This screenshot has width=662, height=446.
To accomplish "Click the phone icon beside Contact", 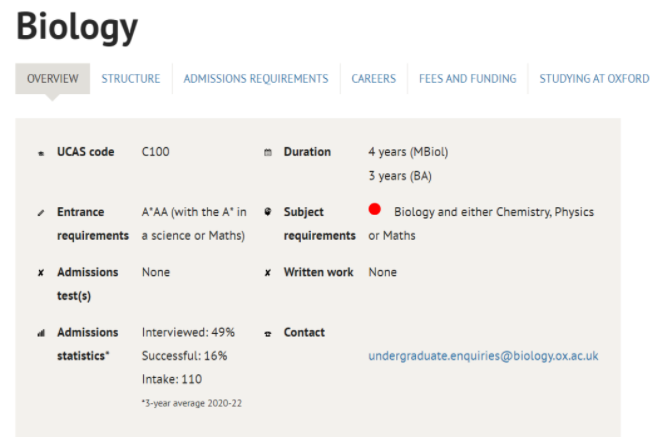I will tap(268, 333).
